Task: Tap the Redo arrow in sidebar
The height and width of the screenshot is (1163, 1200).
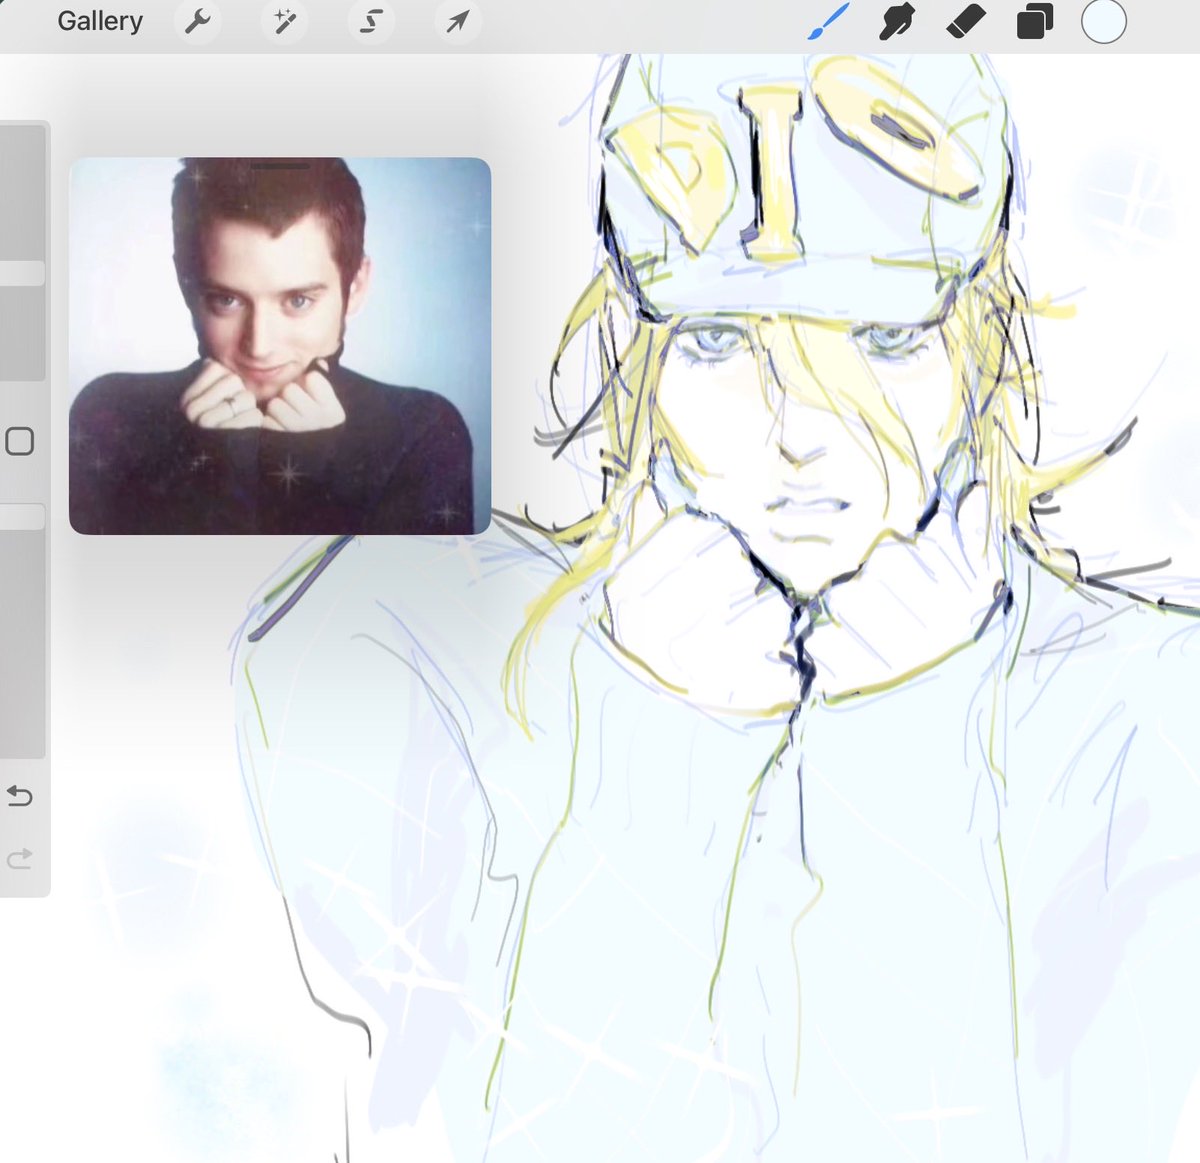Action: click(x=20, y=858)
